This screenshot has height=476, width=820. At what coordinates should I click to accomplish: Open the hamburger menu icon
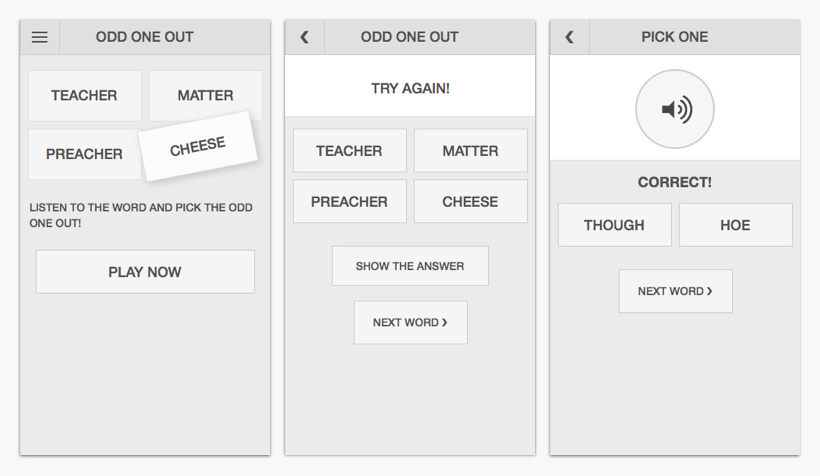pos(40,37)
